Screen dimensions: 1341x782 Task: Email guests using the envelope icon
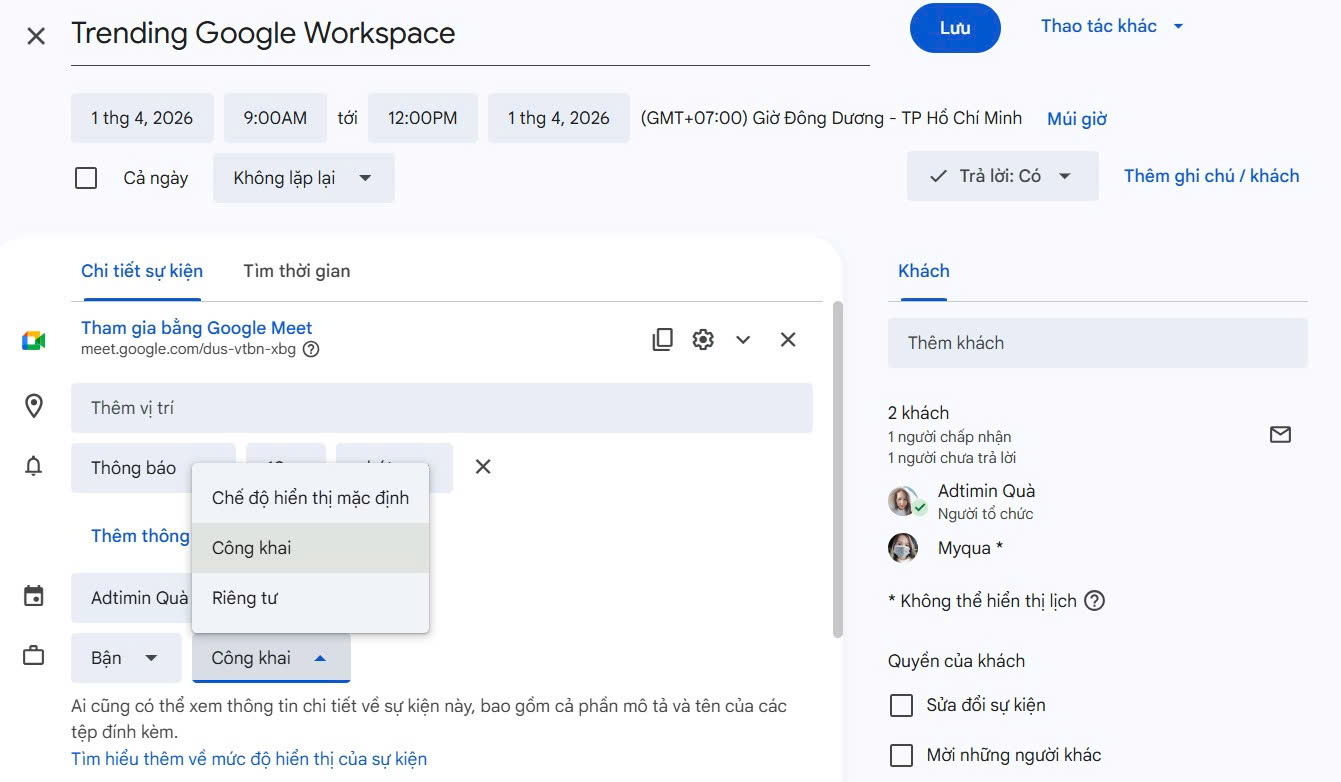pos(1280,434)
